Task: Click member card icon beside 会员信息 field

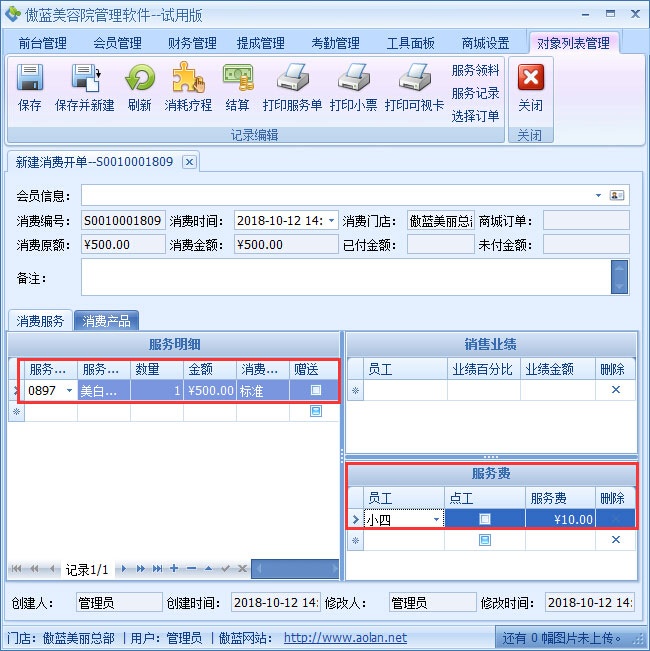Action: 617,195
